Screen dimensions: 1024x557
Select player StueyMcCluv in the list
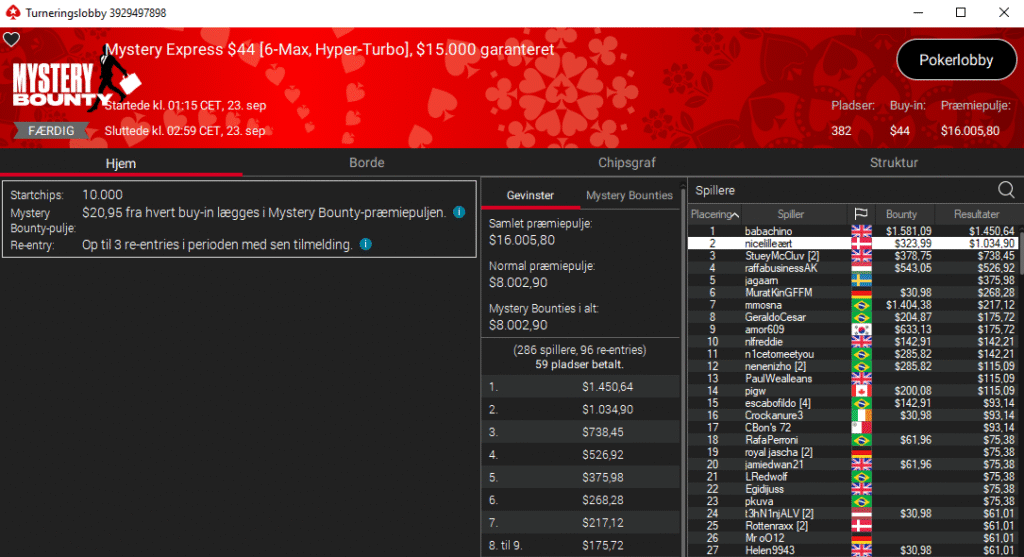coord(781,255)
